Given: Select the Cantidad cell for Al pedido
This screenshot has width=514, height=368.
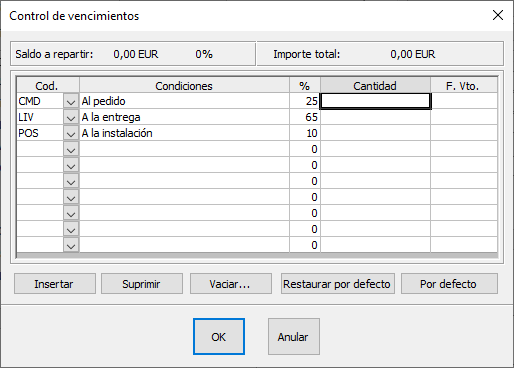Looking at the screenshot, I should [375, 101].
